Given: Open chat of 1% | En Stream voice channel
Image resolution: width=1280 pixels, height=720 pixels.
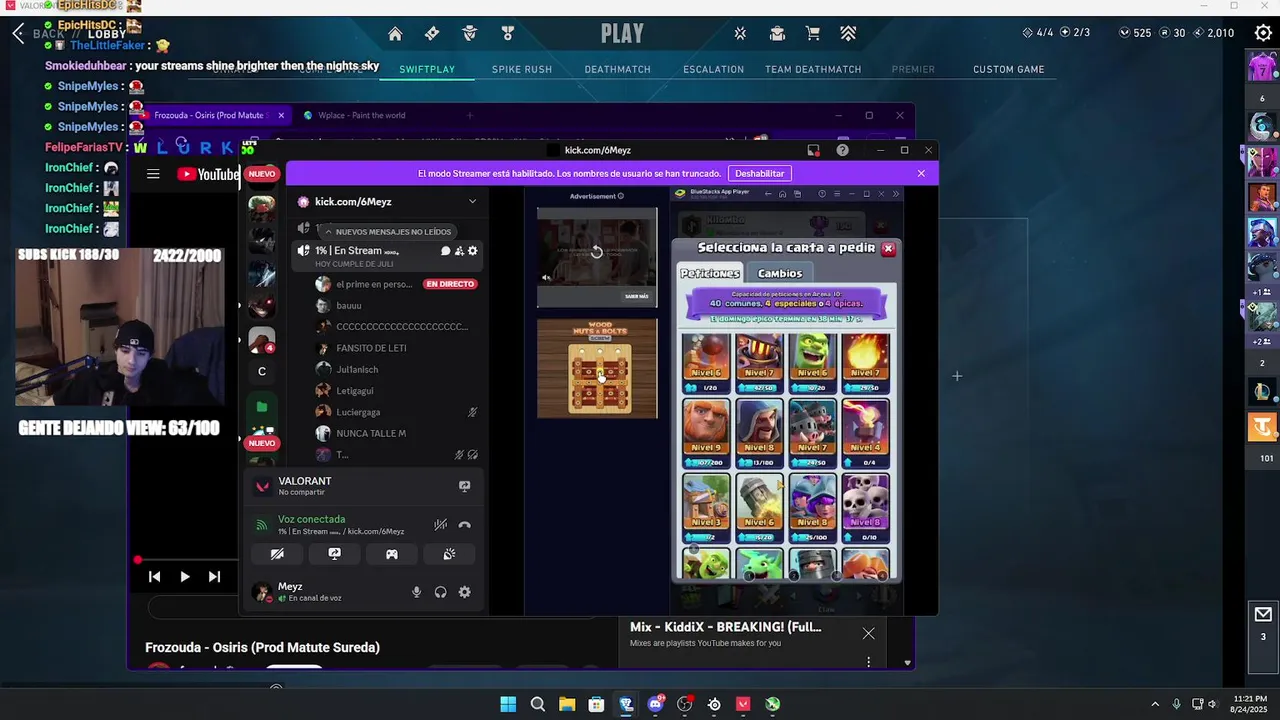Looking at the screenshot, I should click(x=445, y=251).
